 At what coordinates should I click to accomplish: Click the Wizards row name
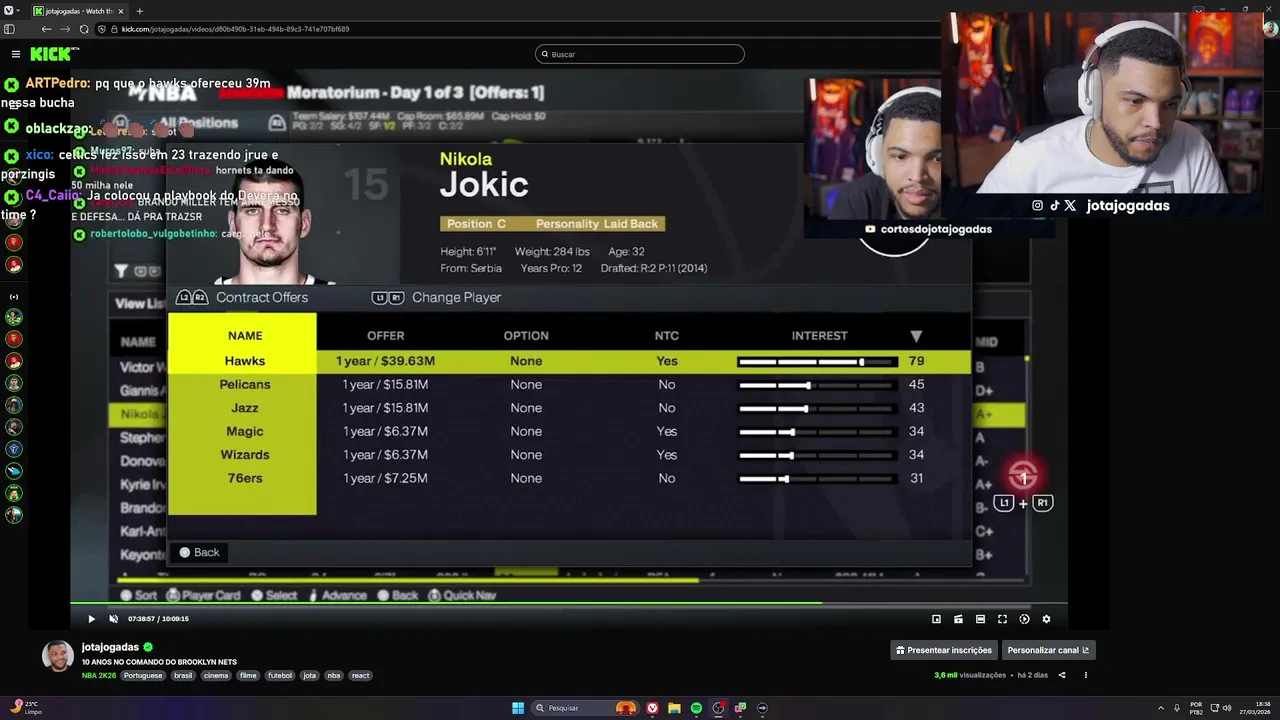[244, 454]
